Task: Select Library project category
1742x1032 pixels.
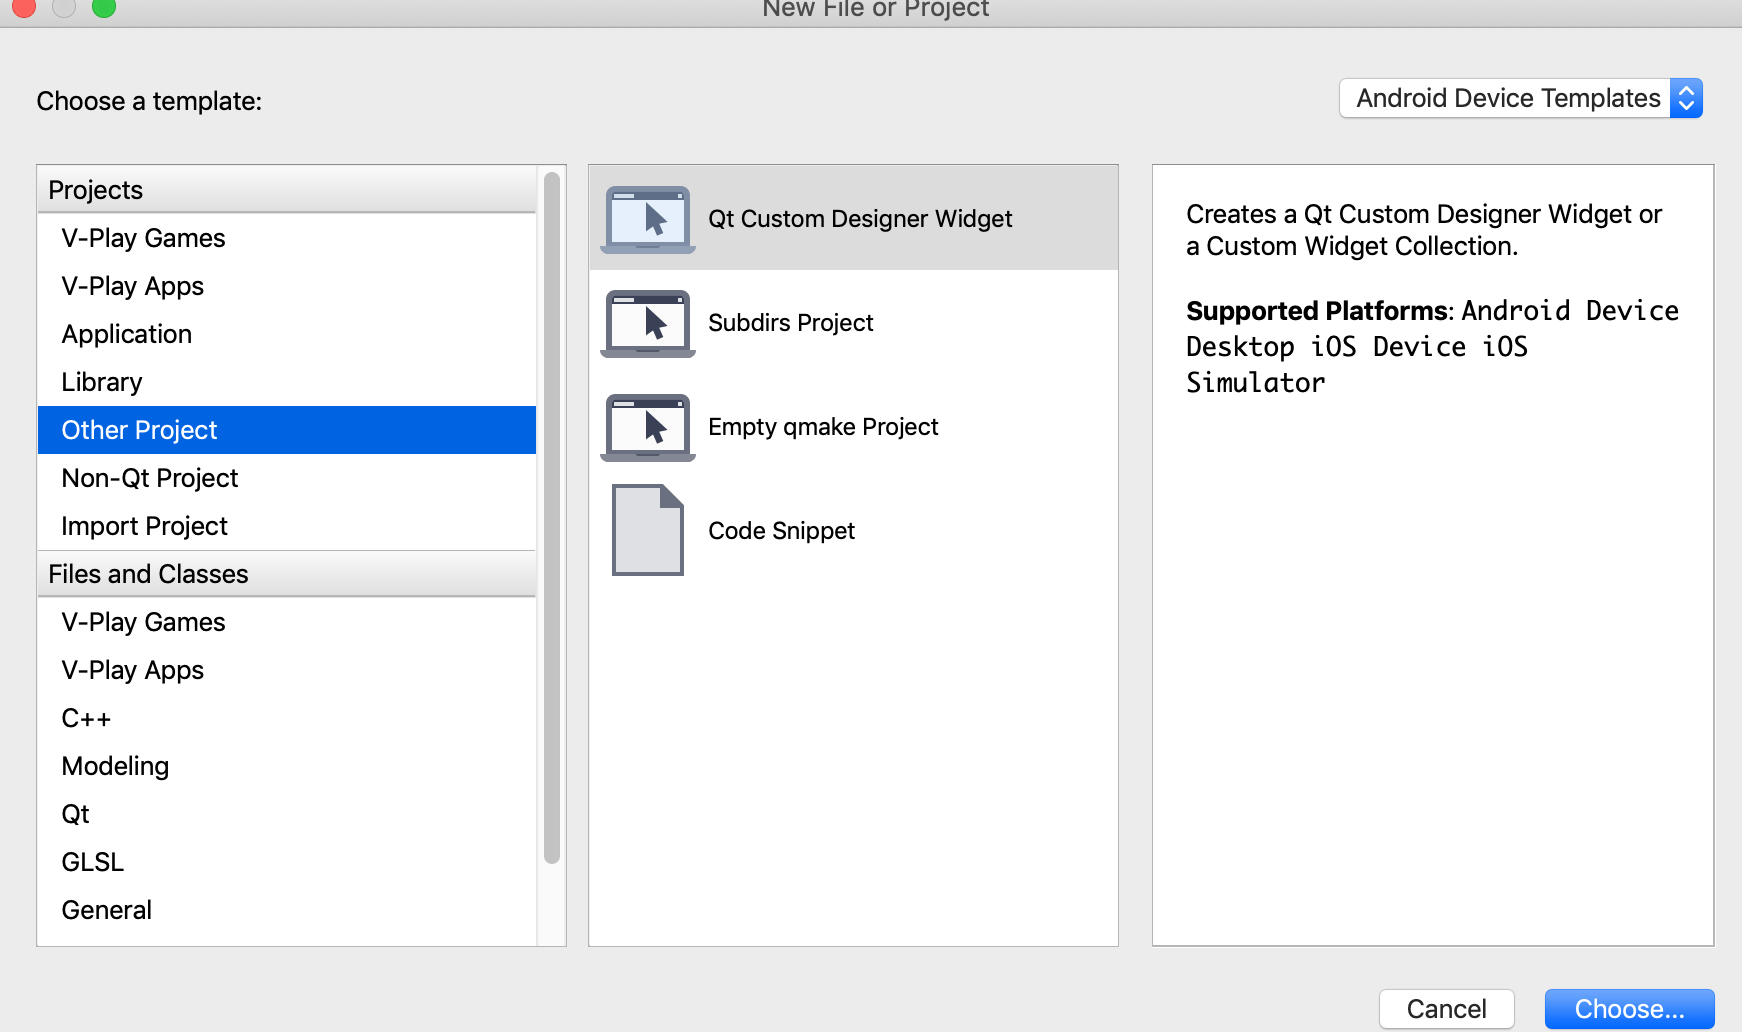Action: click(102, 382)
